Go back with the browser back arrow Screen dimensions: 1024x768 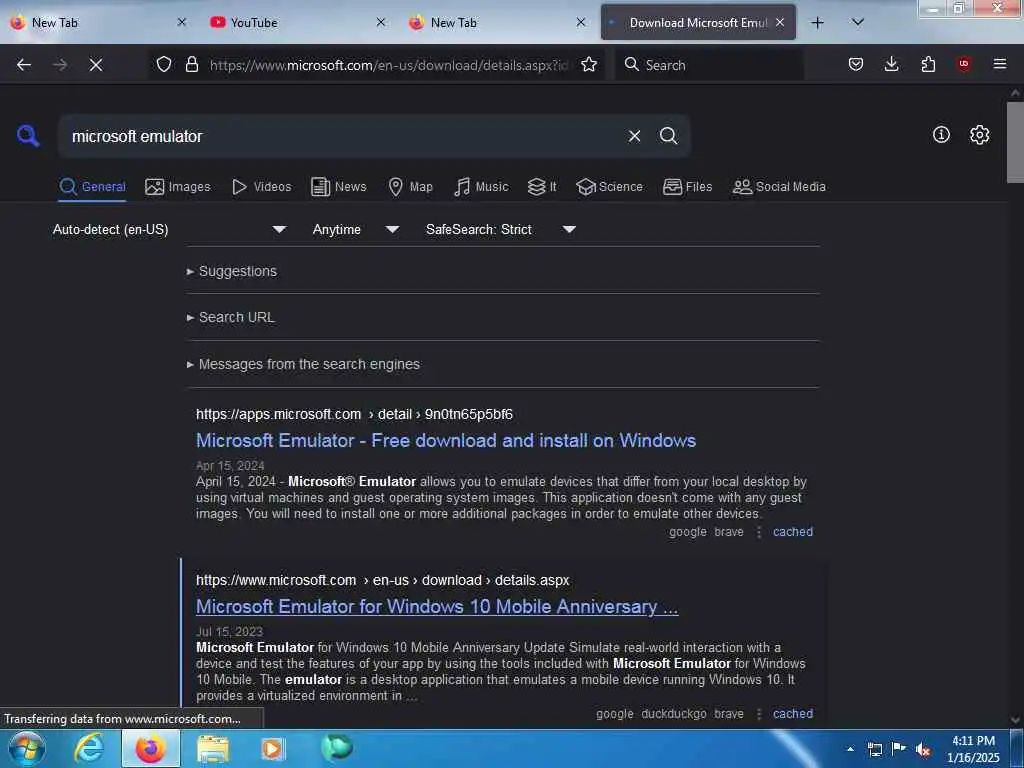(x=24, y=65)
